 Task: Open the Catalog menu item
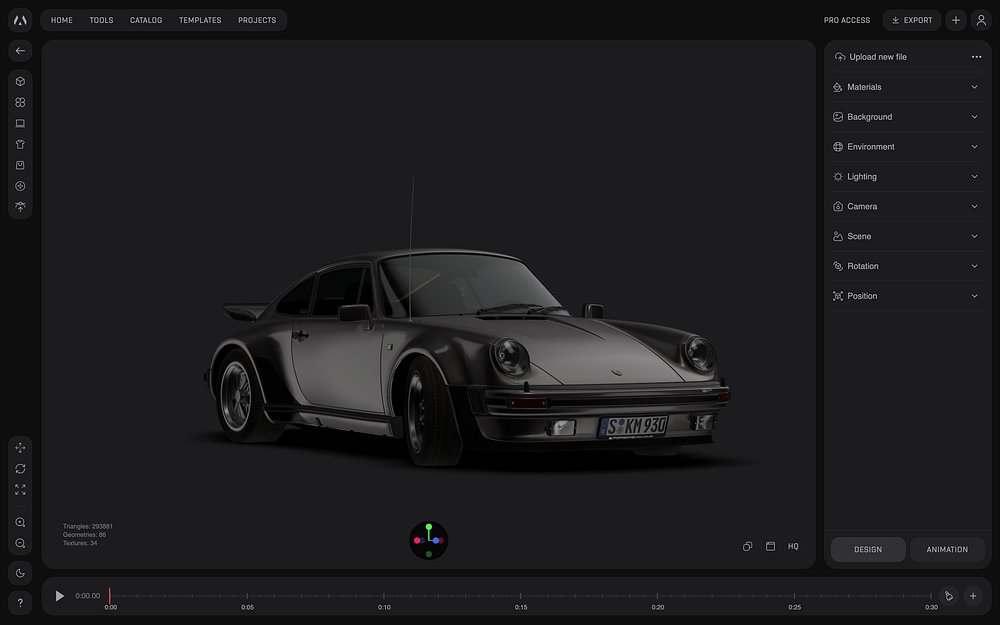pyautogui.click(x=146, y=20)
